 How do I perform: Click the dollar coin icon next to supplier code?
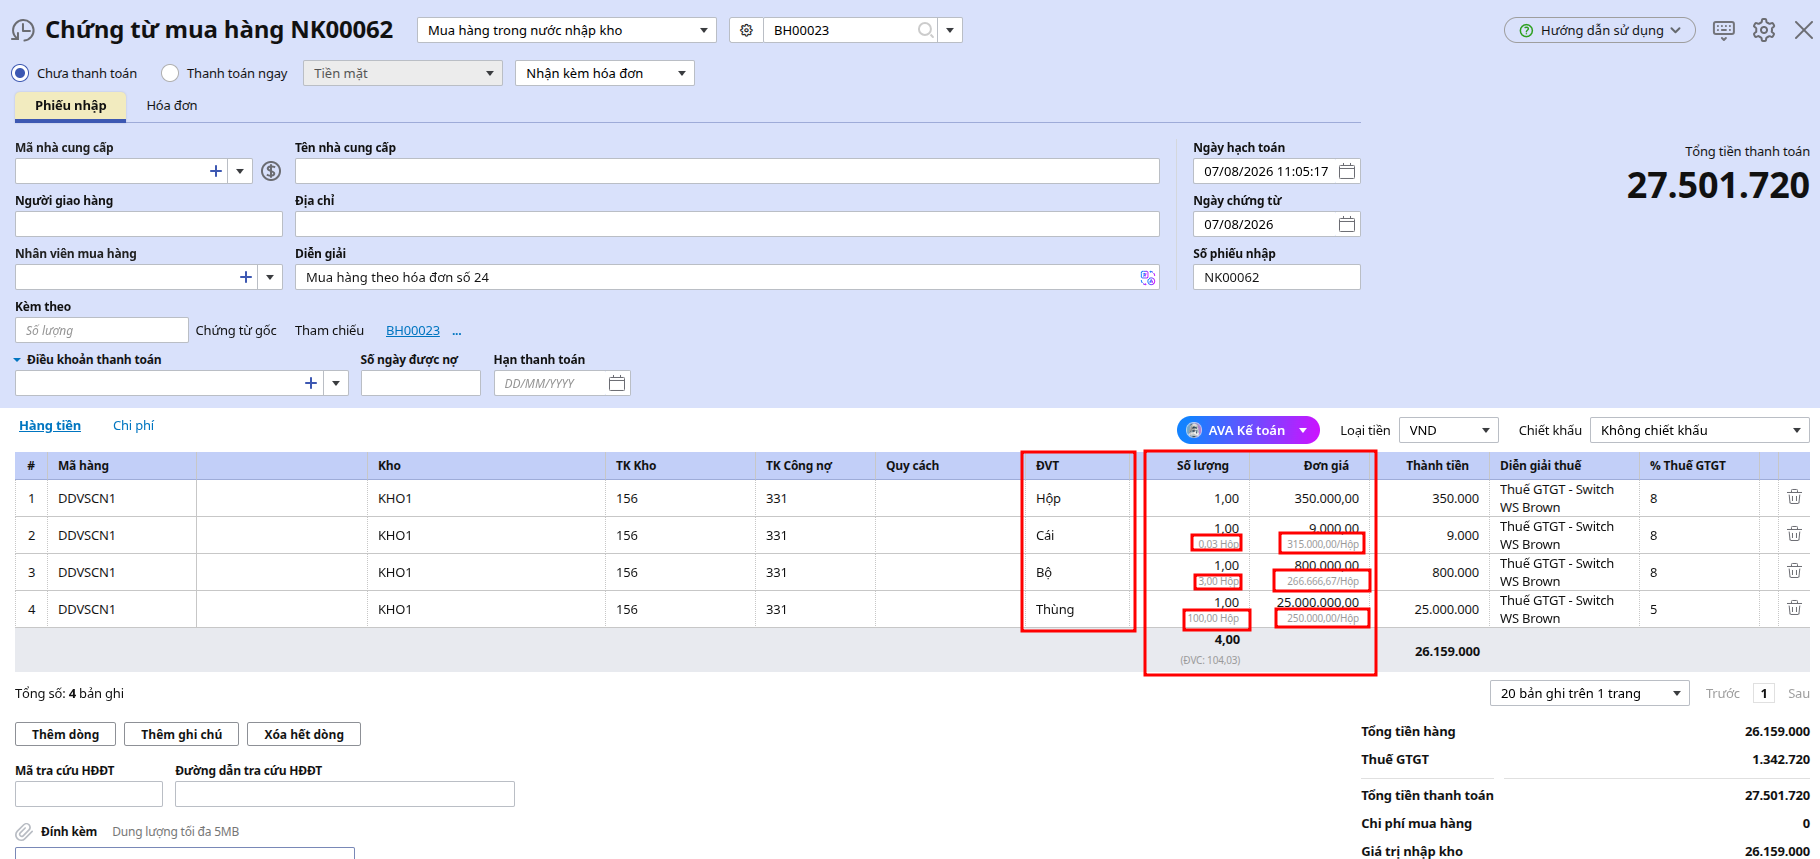point(271,171)
